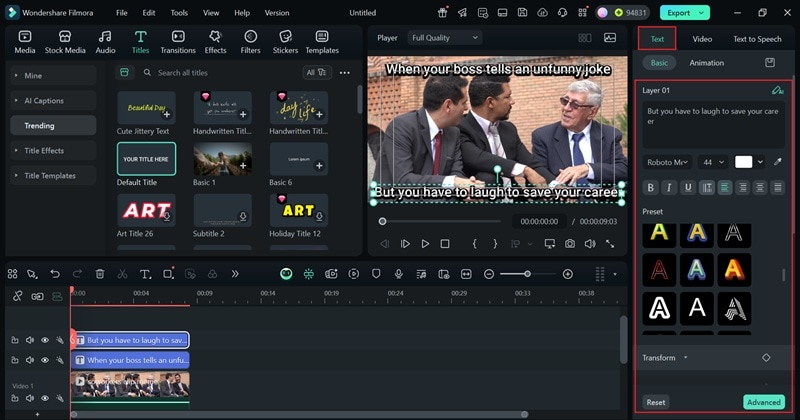
Task: Click the Advanced button
Action: coord(764,402)
